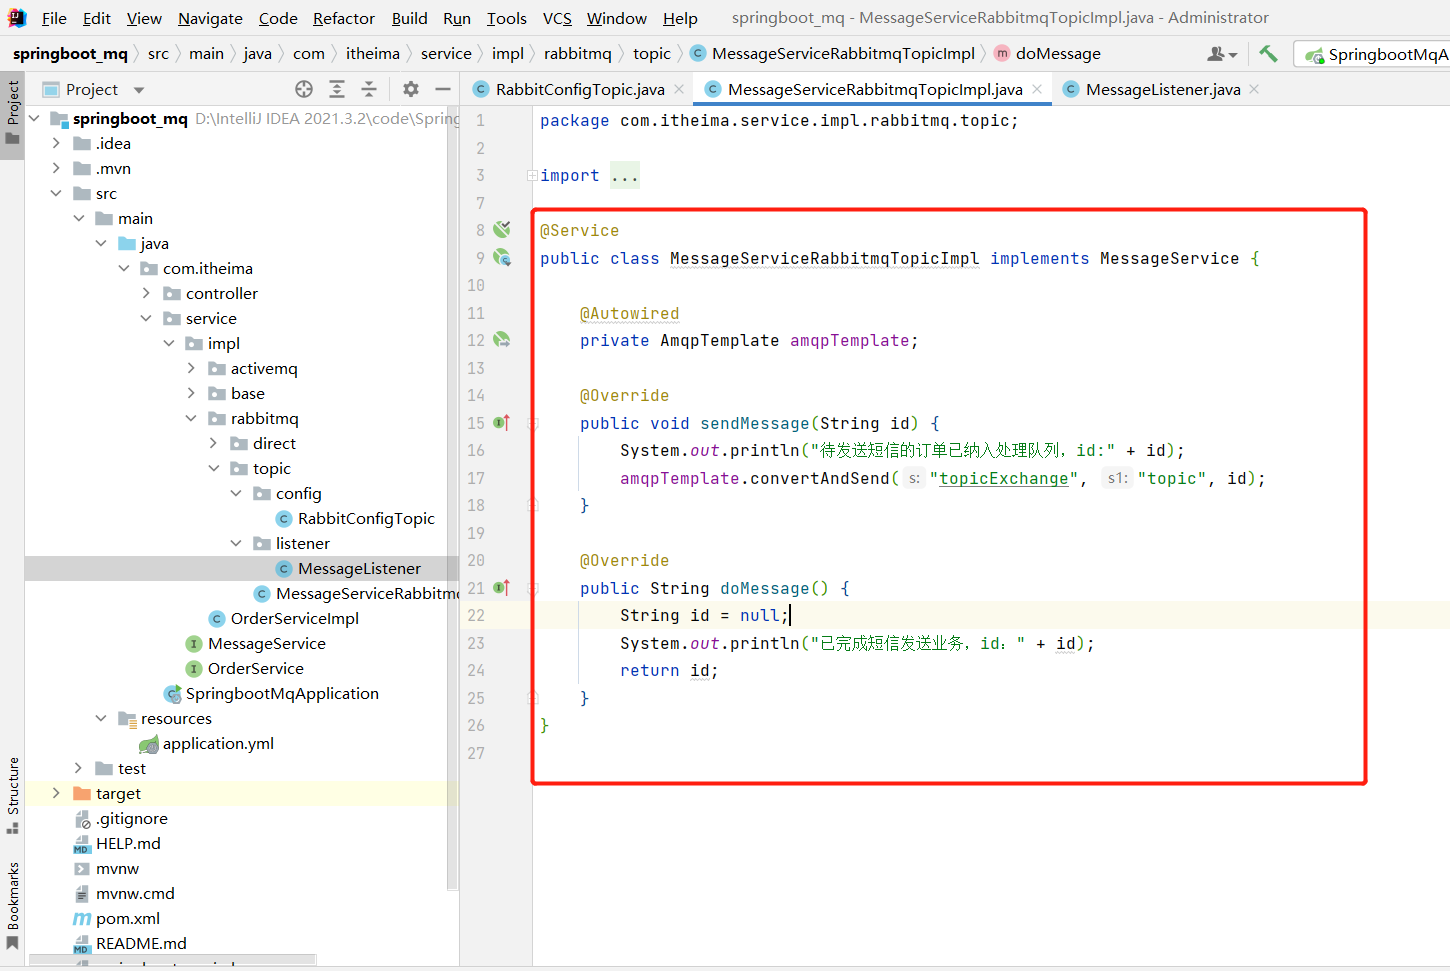This screenshot has width=1450, height=971.
Task: Click the expand all icon in Project panel
Action: [x=337, y=89]
